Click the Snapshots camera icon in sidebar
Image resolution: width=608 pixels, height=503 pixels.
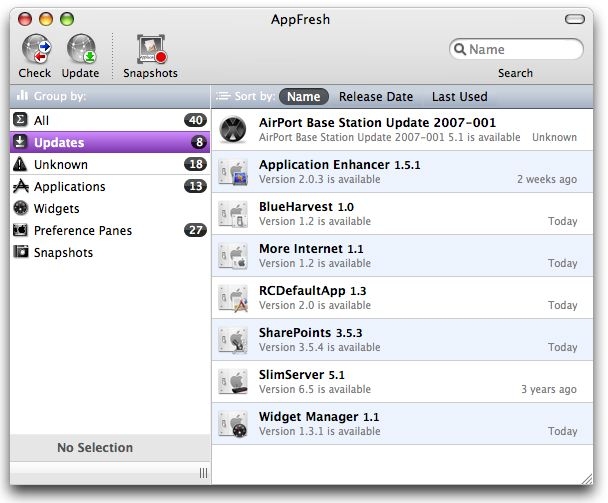pyautogui.click(x=21, y=252)
